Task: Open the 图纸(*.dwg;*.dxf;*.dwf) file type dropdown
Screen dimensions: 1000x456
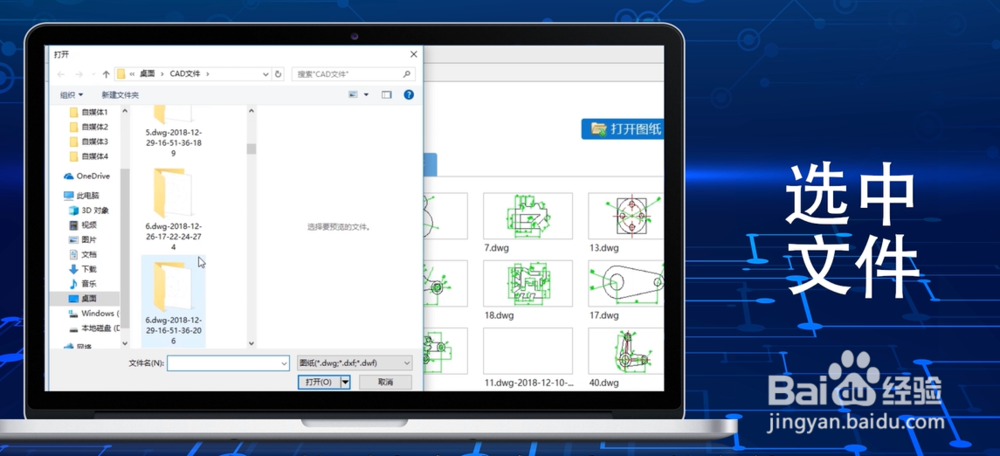Action: tap(355, 363)
